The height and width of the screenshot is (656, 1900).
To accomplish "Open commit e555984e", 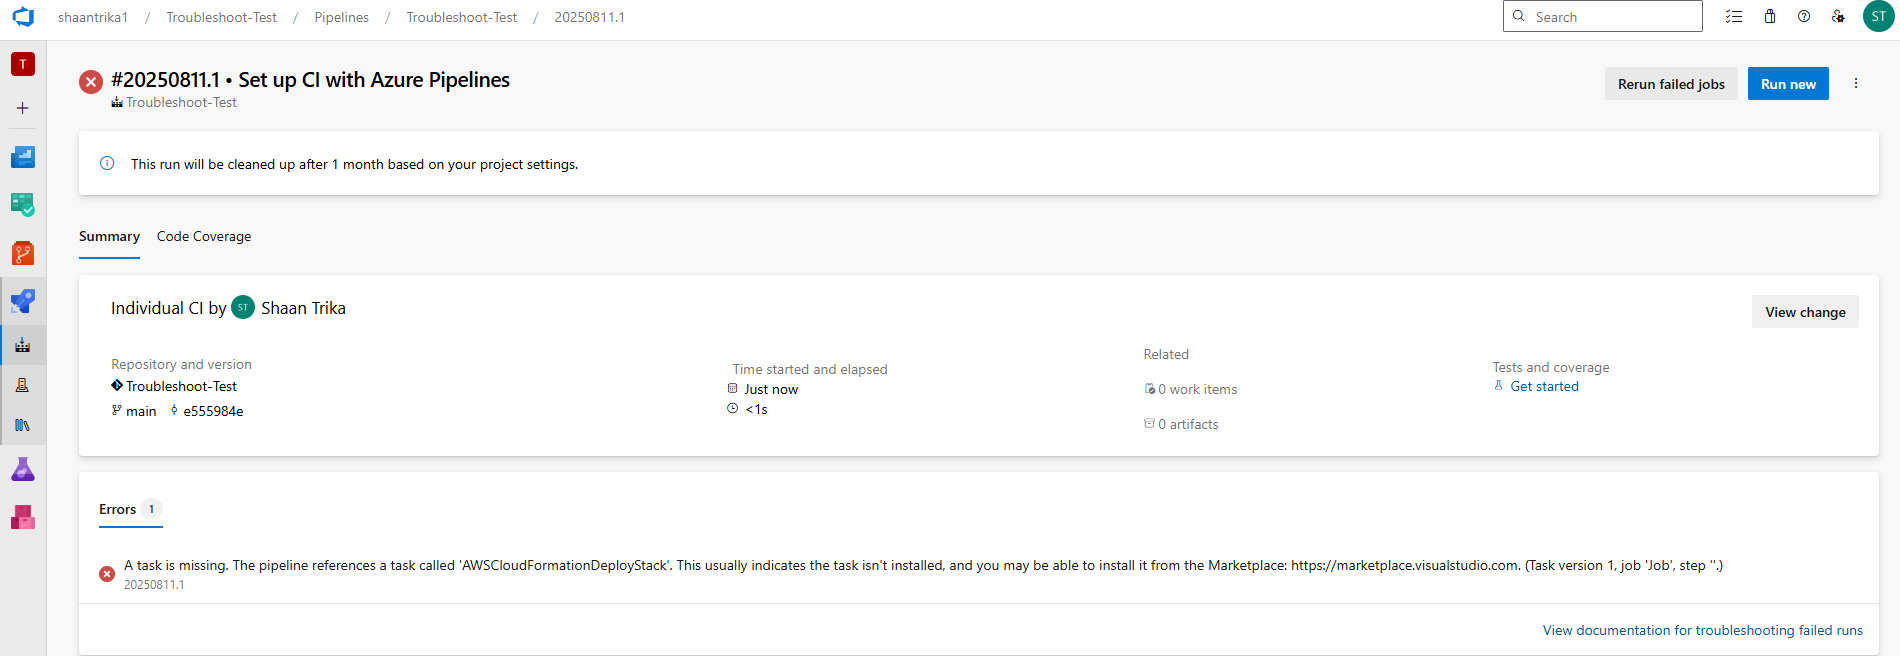I will 213,411.
